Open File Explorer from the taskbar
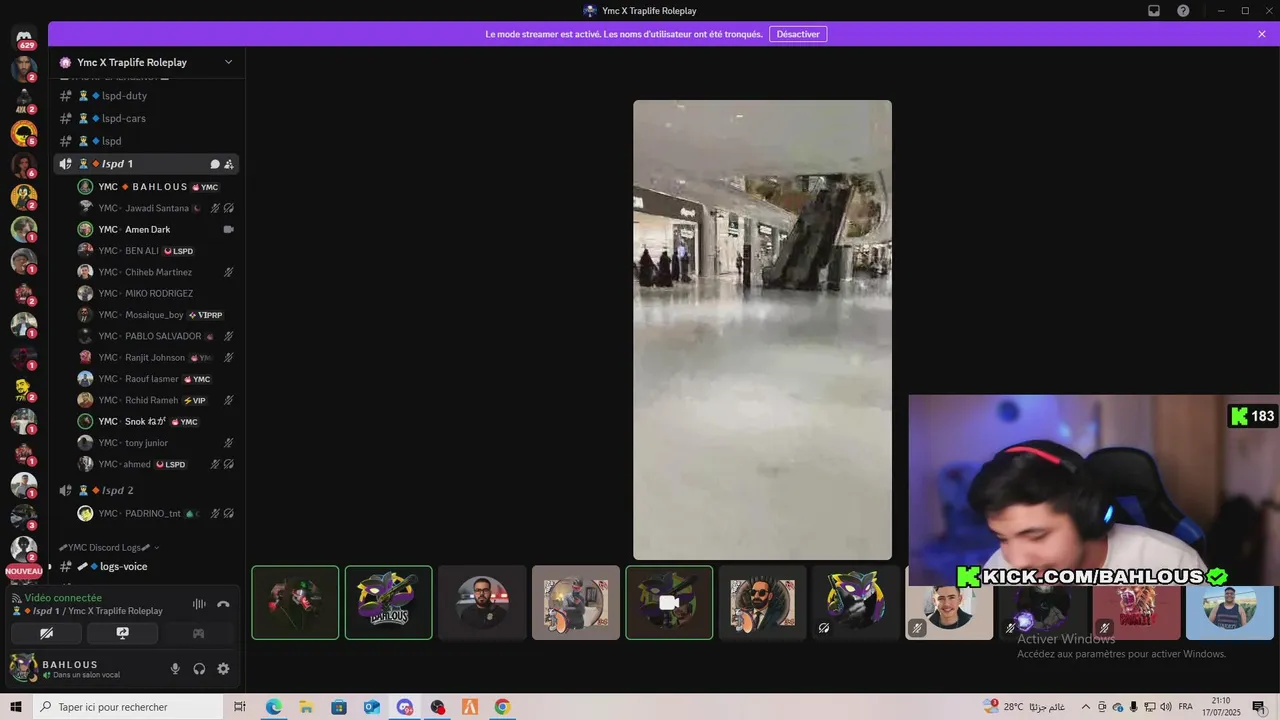 pos(306,707)
